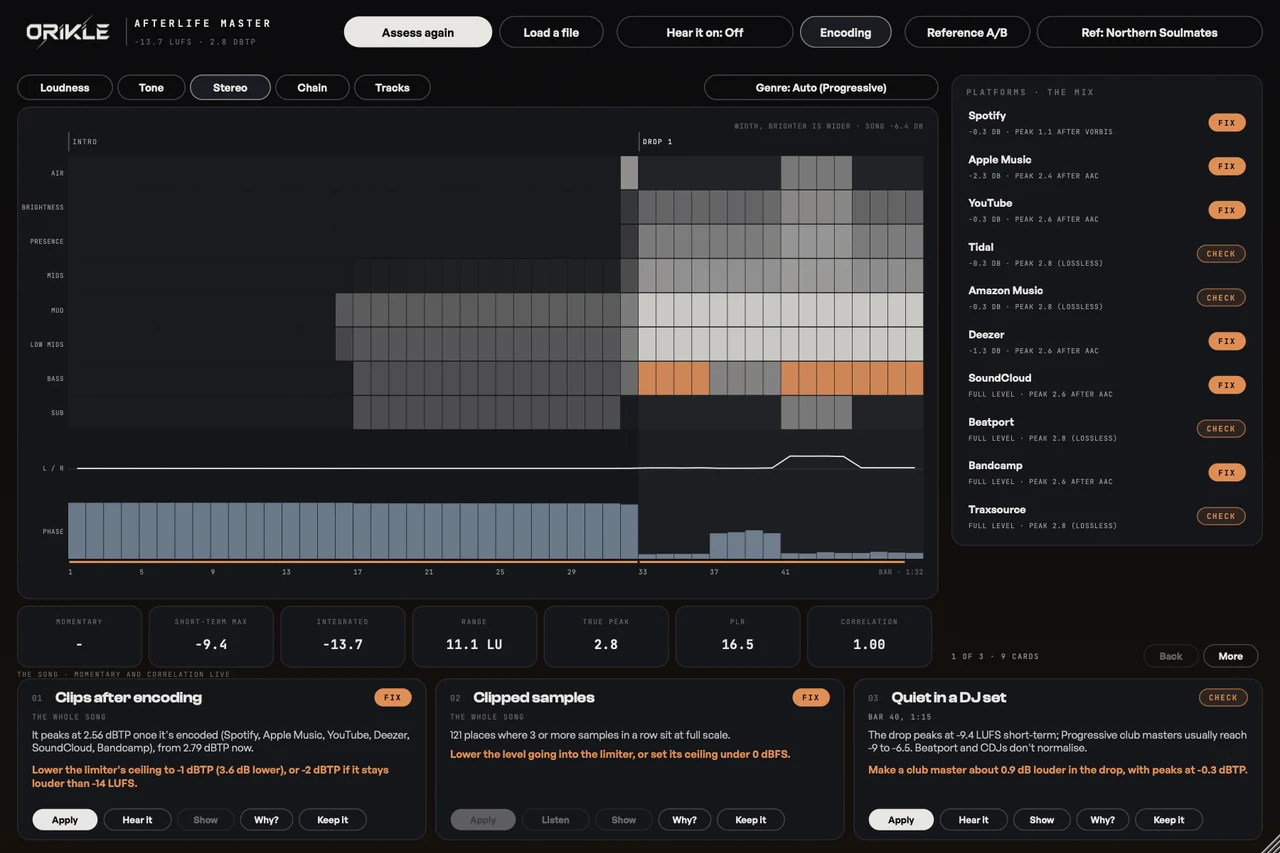Click the Integrated -13.7 meter tile
The image size is (1280, 853).
(x=342, y=636)
